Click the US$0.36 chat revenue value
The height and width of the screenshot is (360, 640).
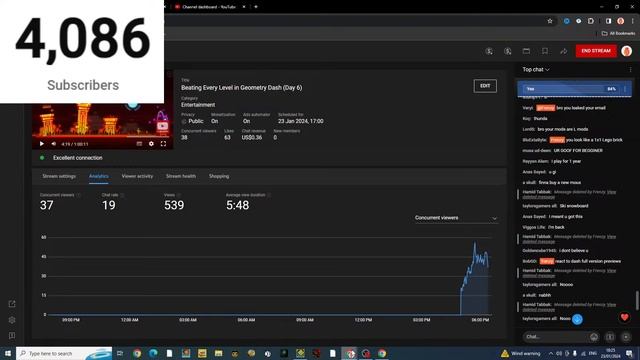click(x=252, y=138)
